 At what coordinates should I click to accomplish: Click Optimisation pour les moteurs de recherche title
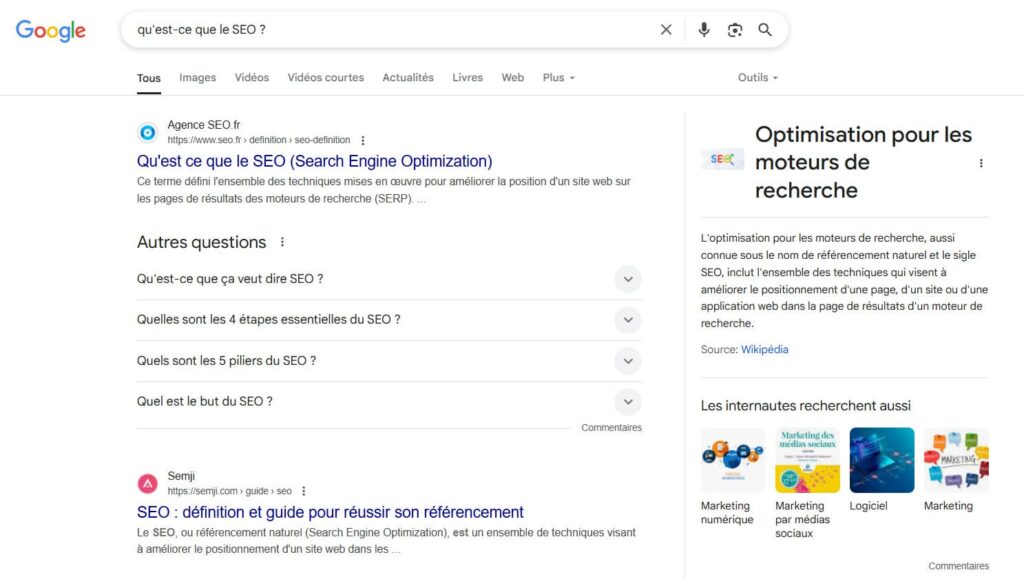point(863,163)
